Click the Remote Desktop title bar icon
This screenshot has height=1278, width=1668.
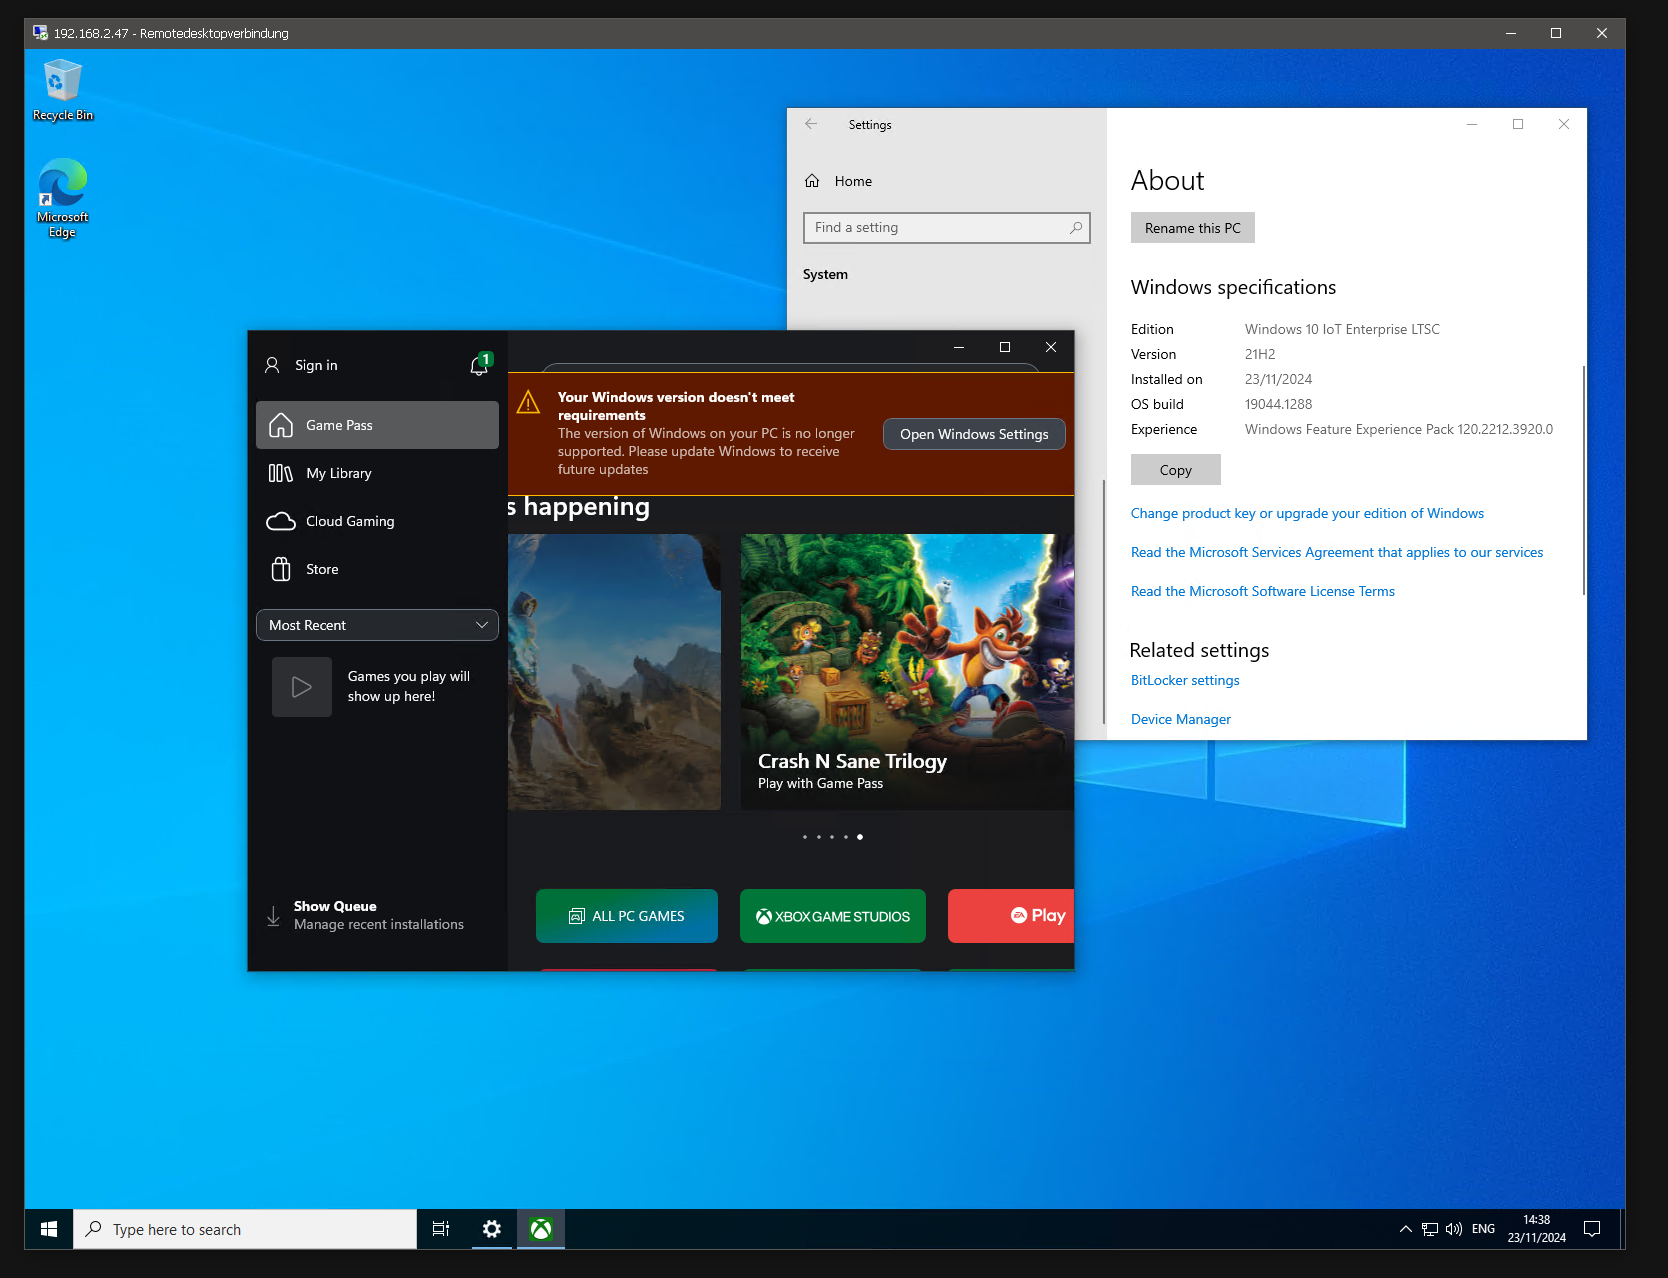click(40, 33)
